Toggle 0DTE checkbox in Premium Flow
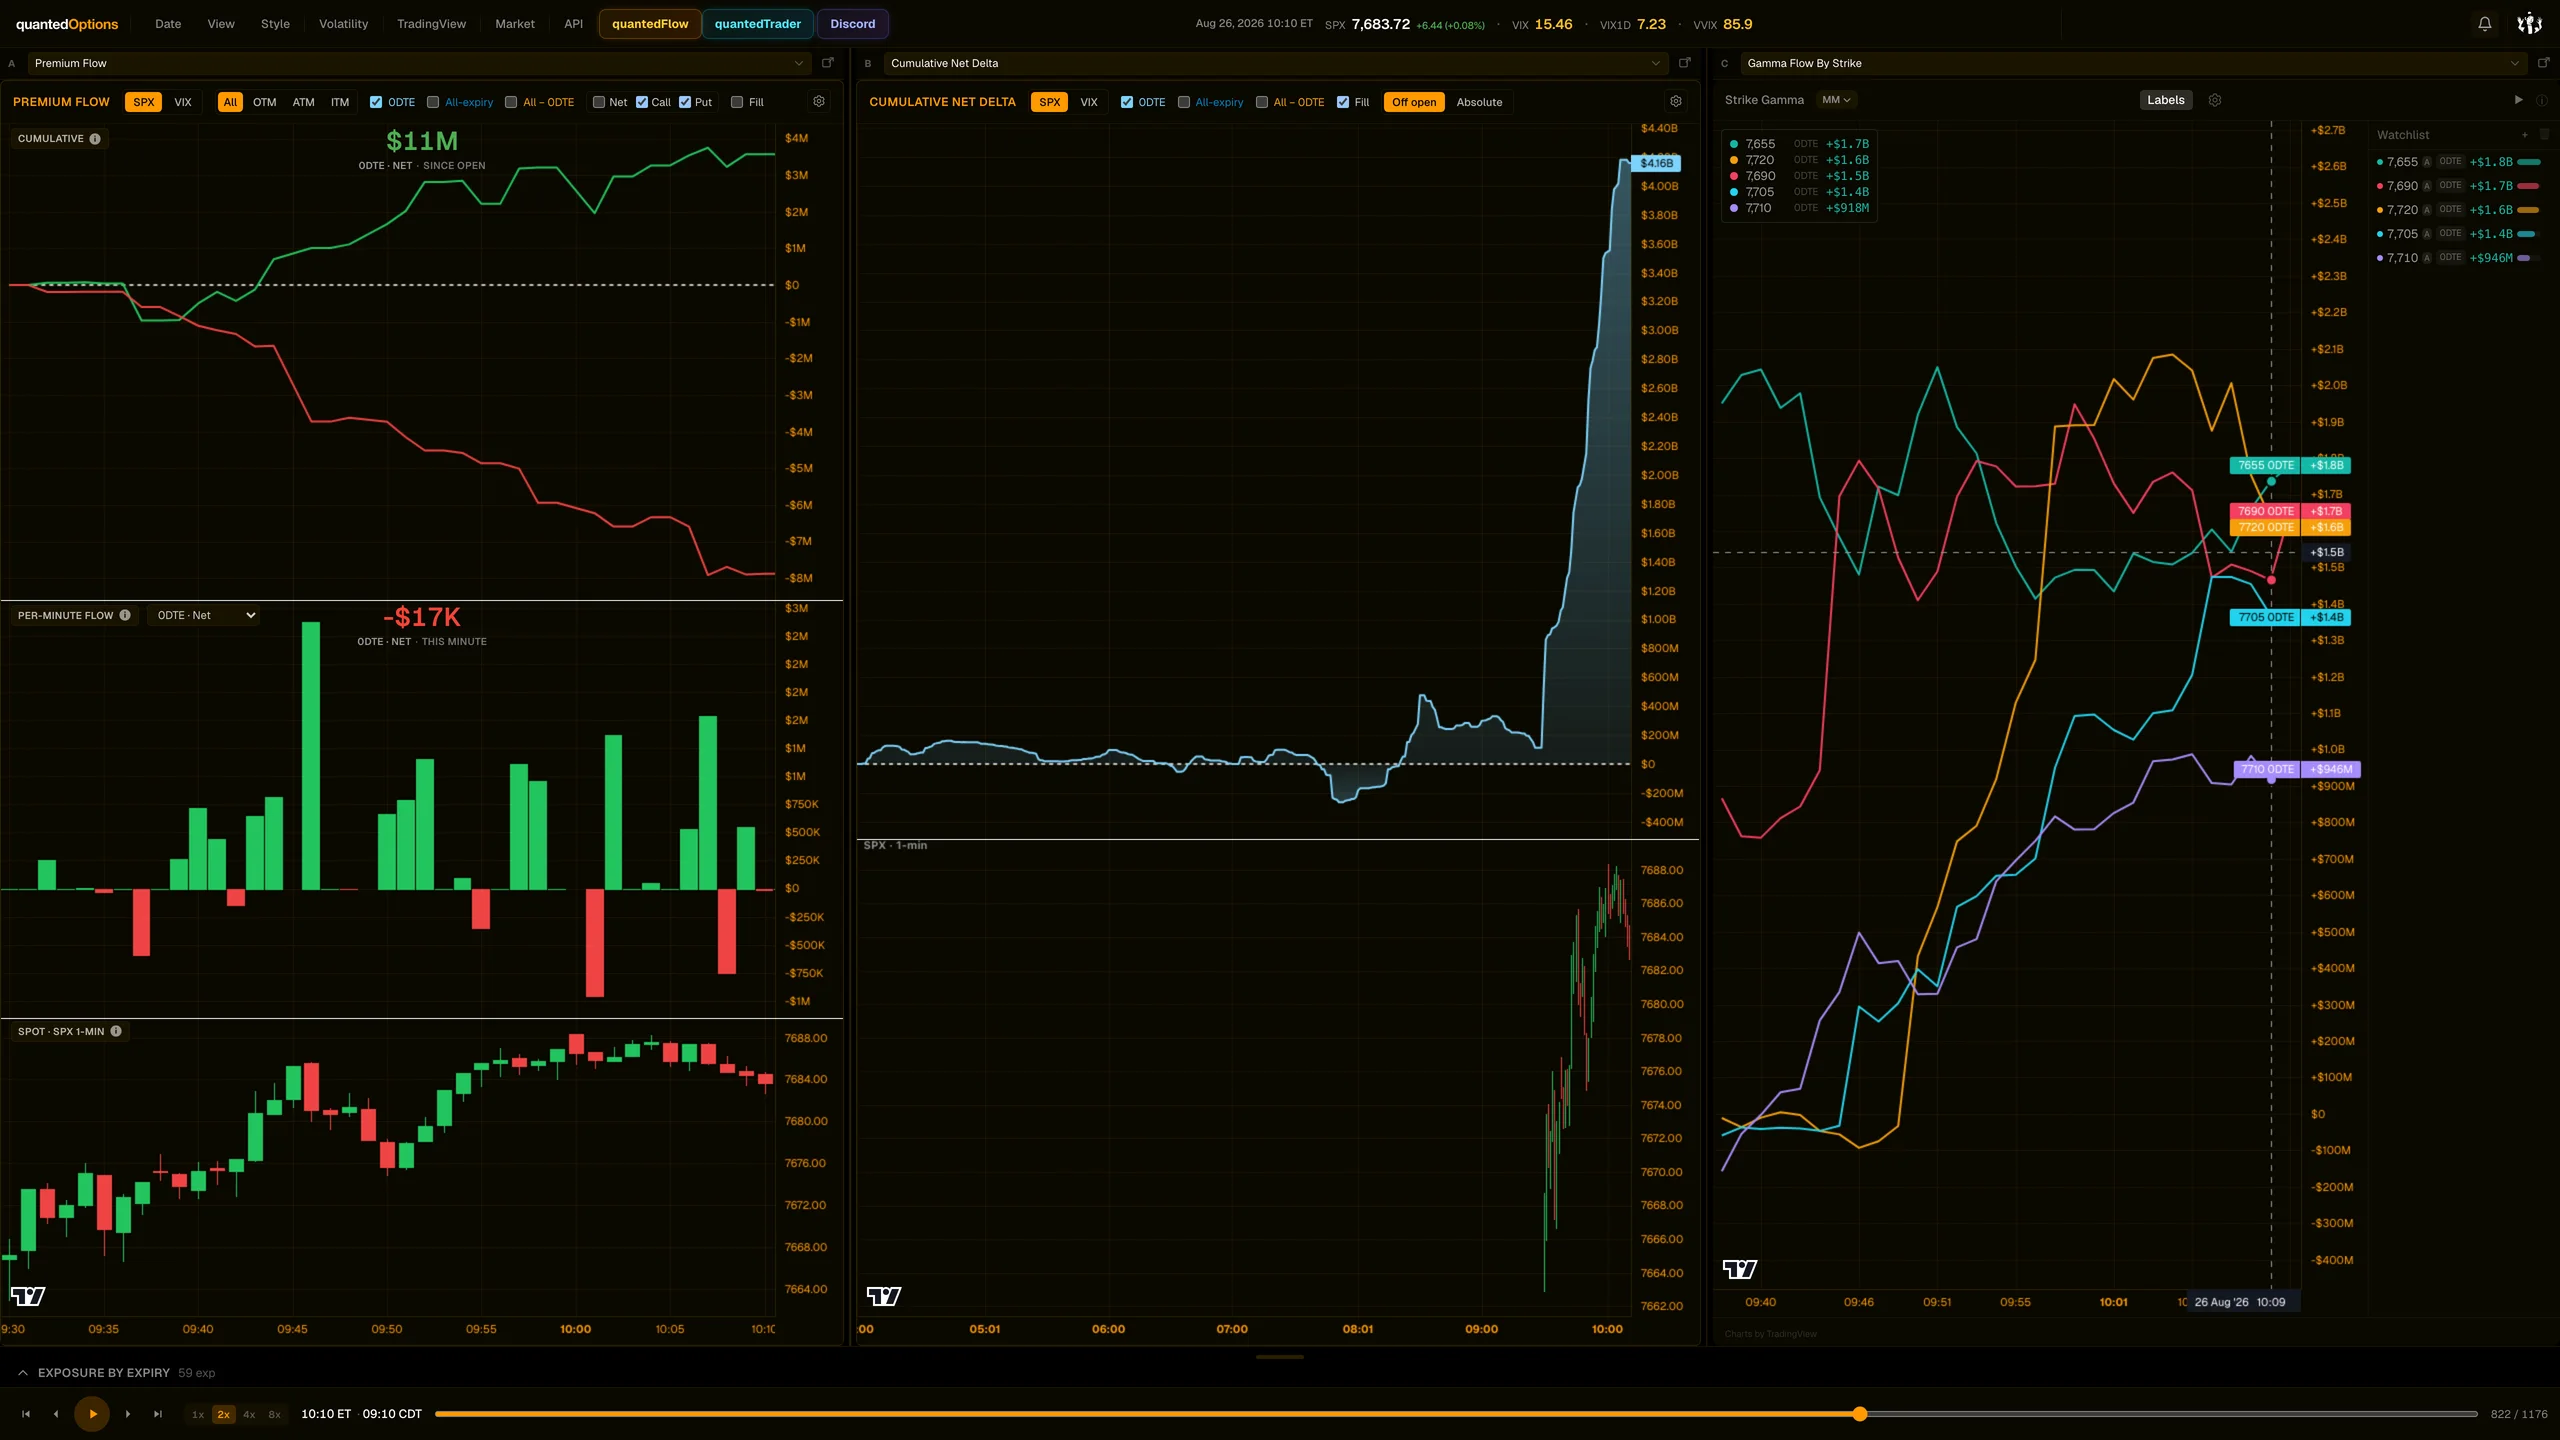 point(376,102)
